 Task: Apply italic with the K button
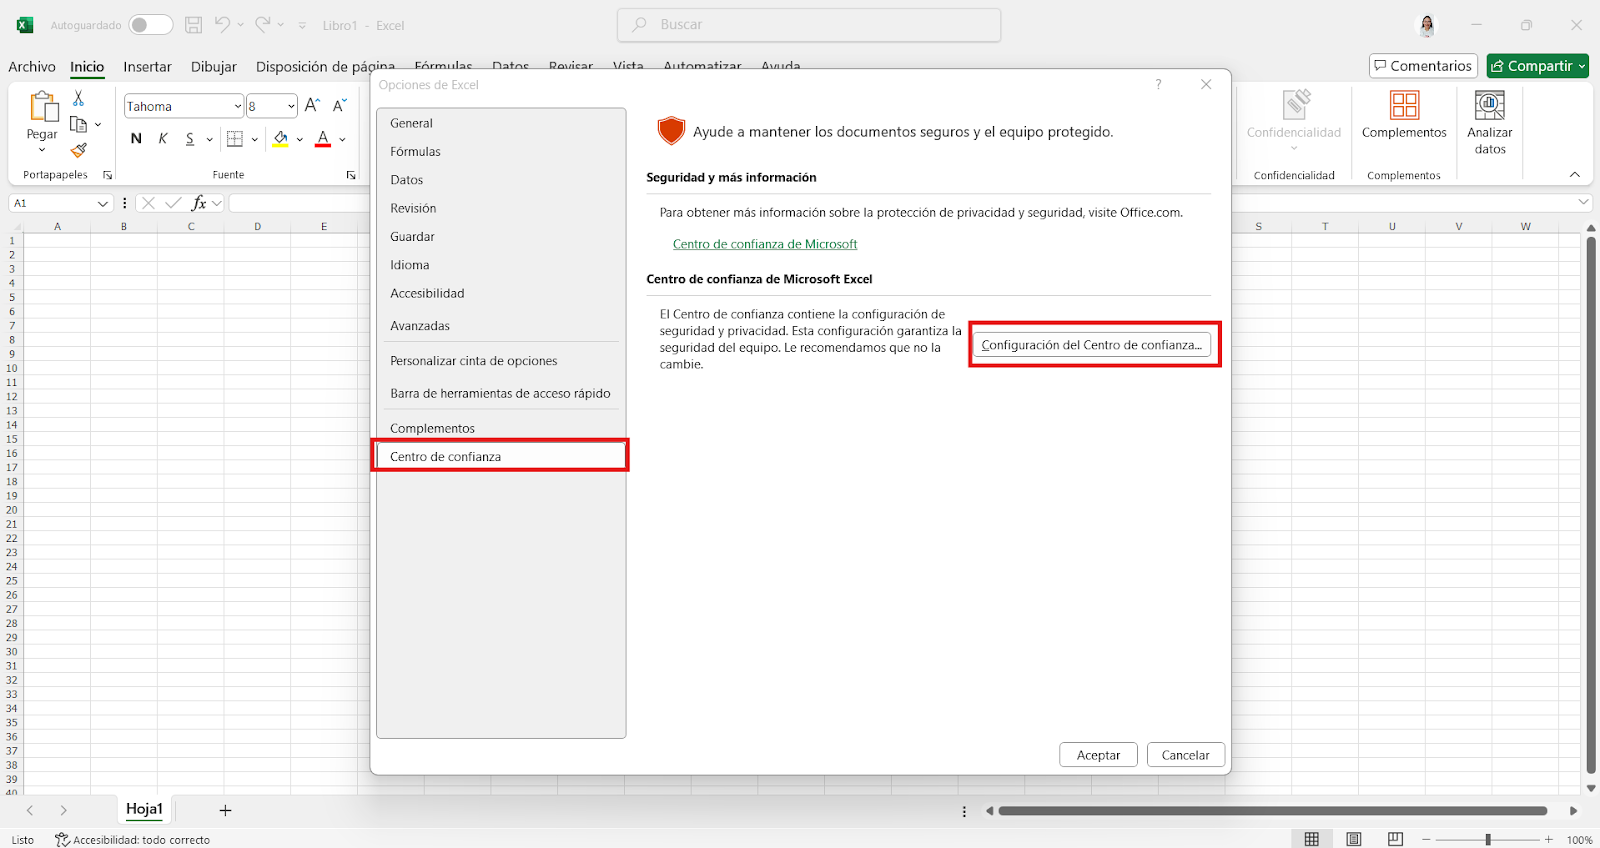click(x=163, y=139)
